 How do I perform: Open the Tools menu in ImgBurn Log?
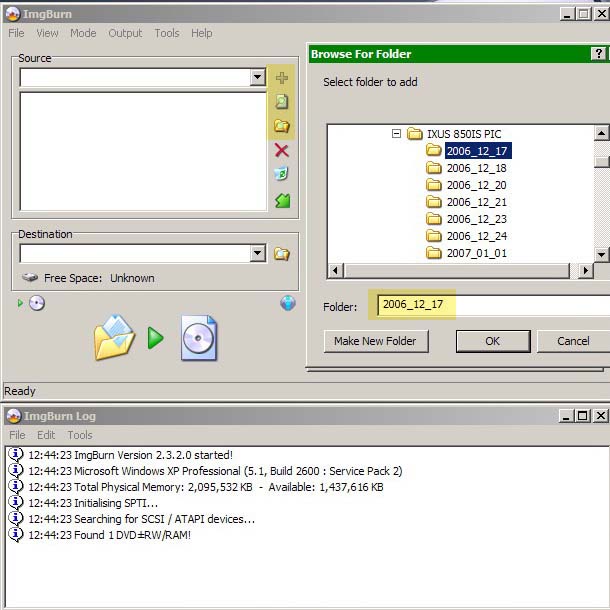[x=80, y=435]
